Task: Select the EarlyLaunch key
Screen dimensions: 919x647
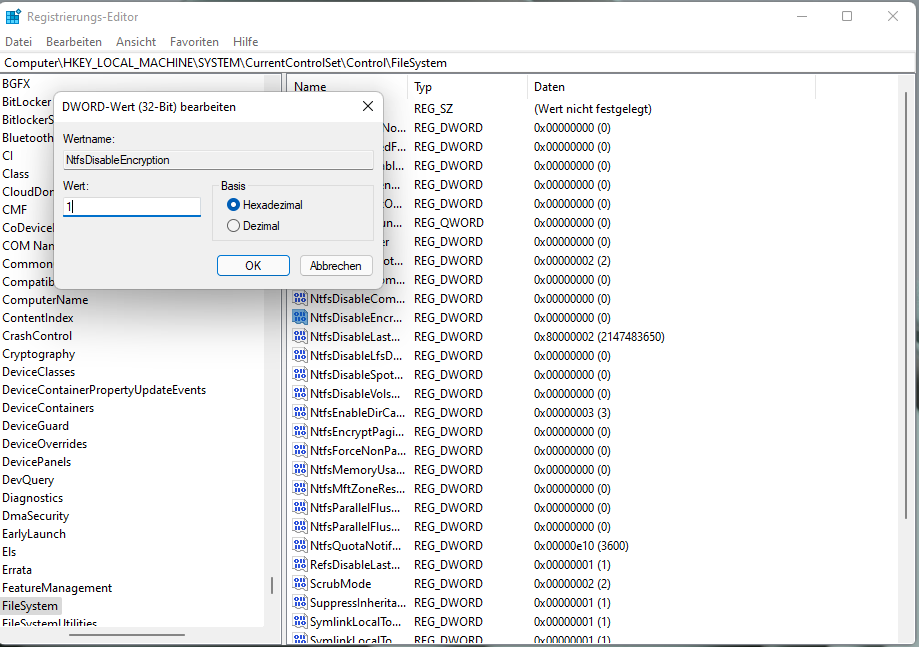Action: (x=34, y=533)
